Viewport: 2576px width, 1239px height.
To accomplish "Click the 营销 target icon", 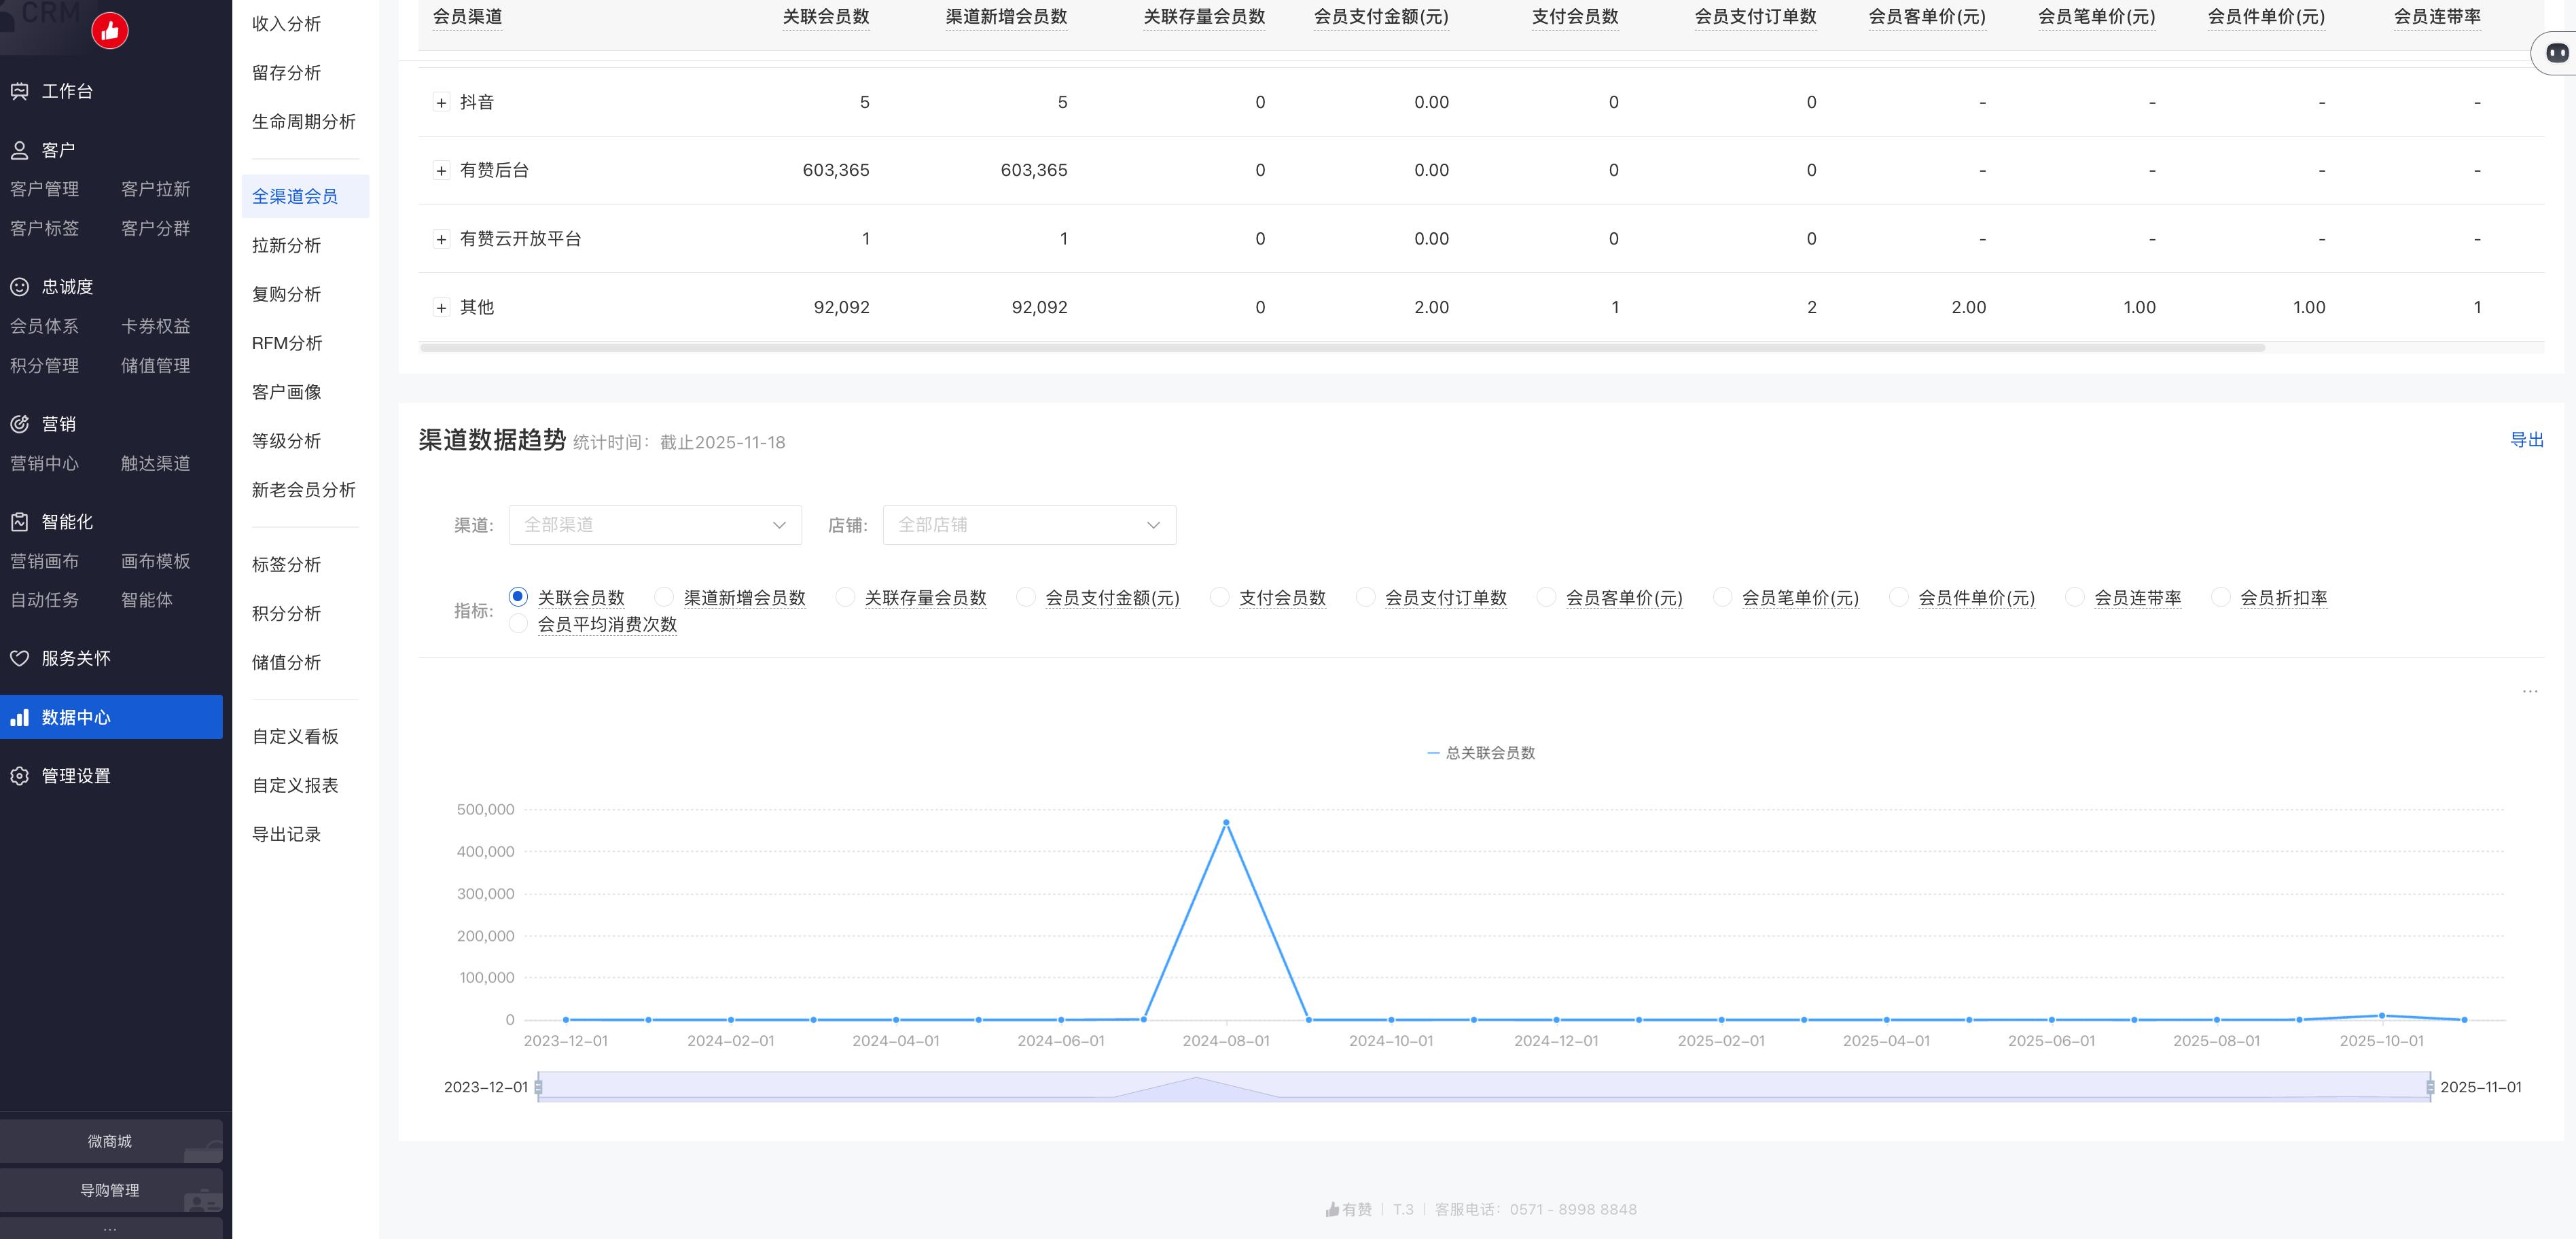I will 20,424.
